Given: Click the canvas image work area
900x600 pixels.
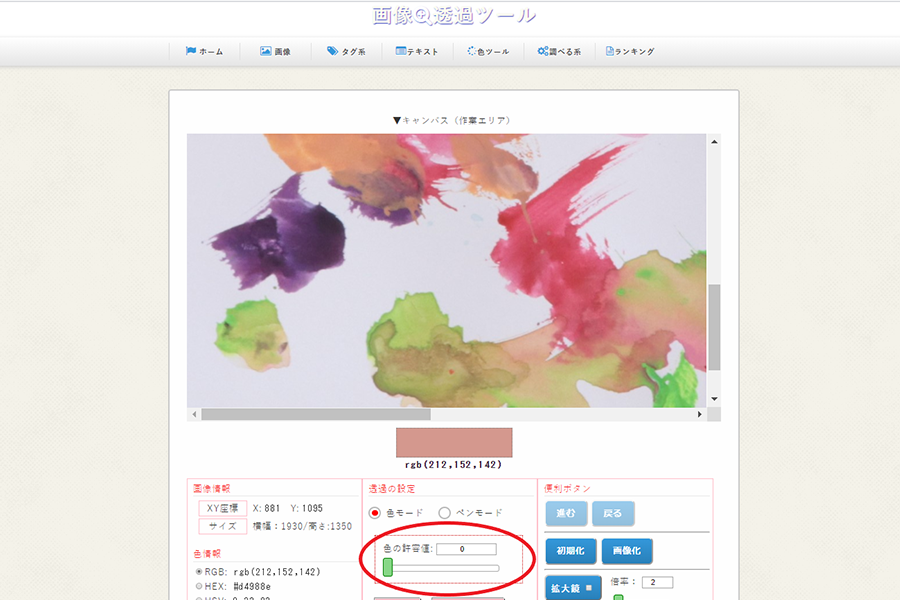Looking at the screenshot, I should pyautogui.click(x=447, y=270).
